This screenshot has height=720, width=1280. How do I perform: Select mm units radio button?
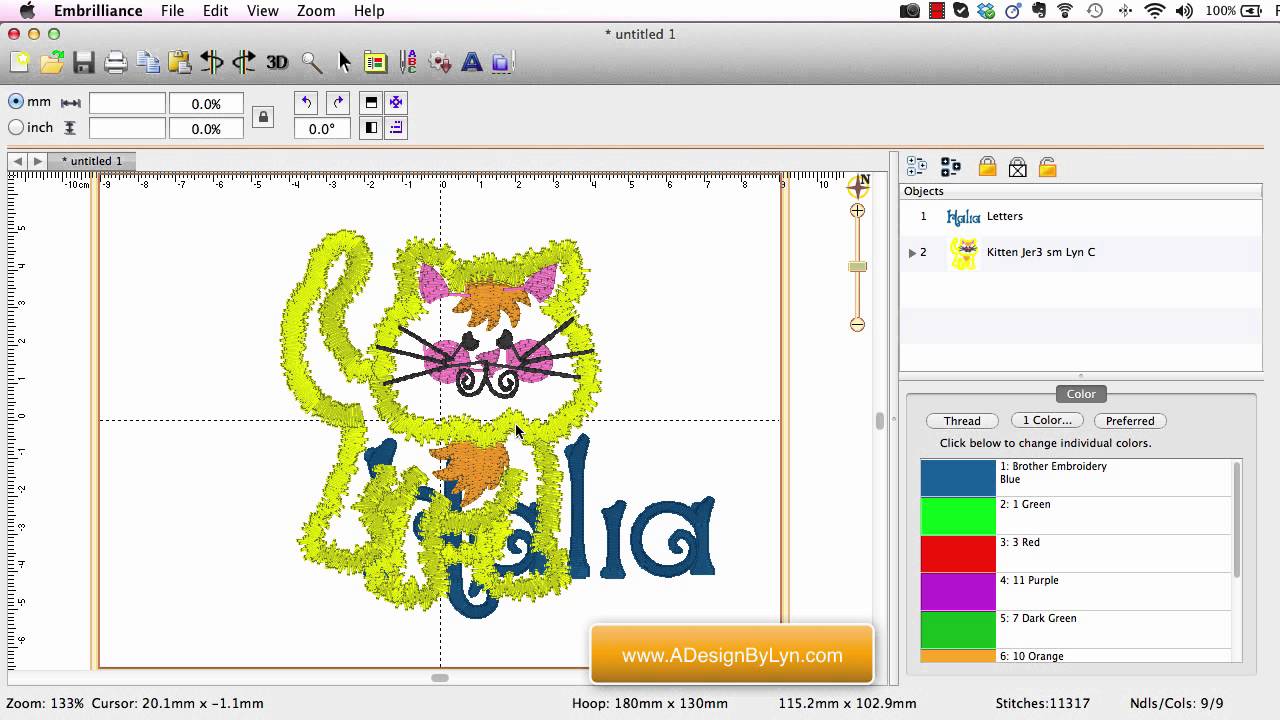(x=16, y=102)
